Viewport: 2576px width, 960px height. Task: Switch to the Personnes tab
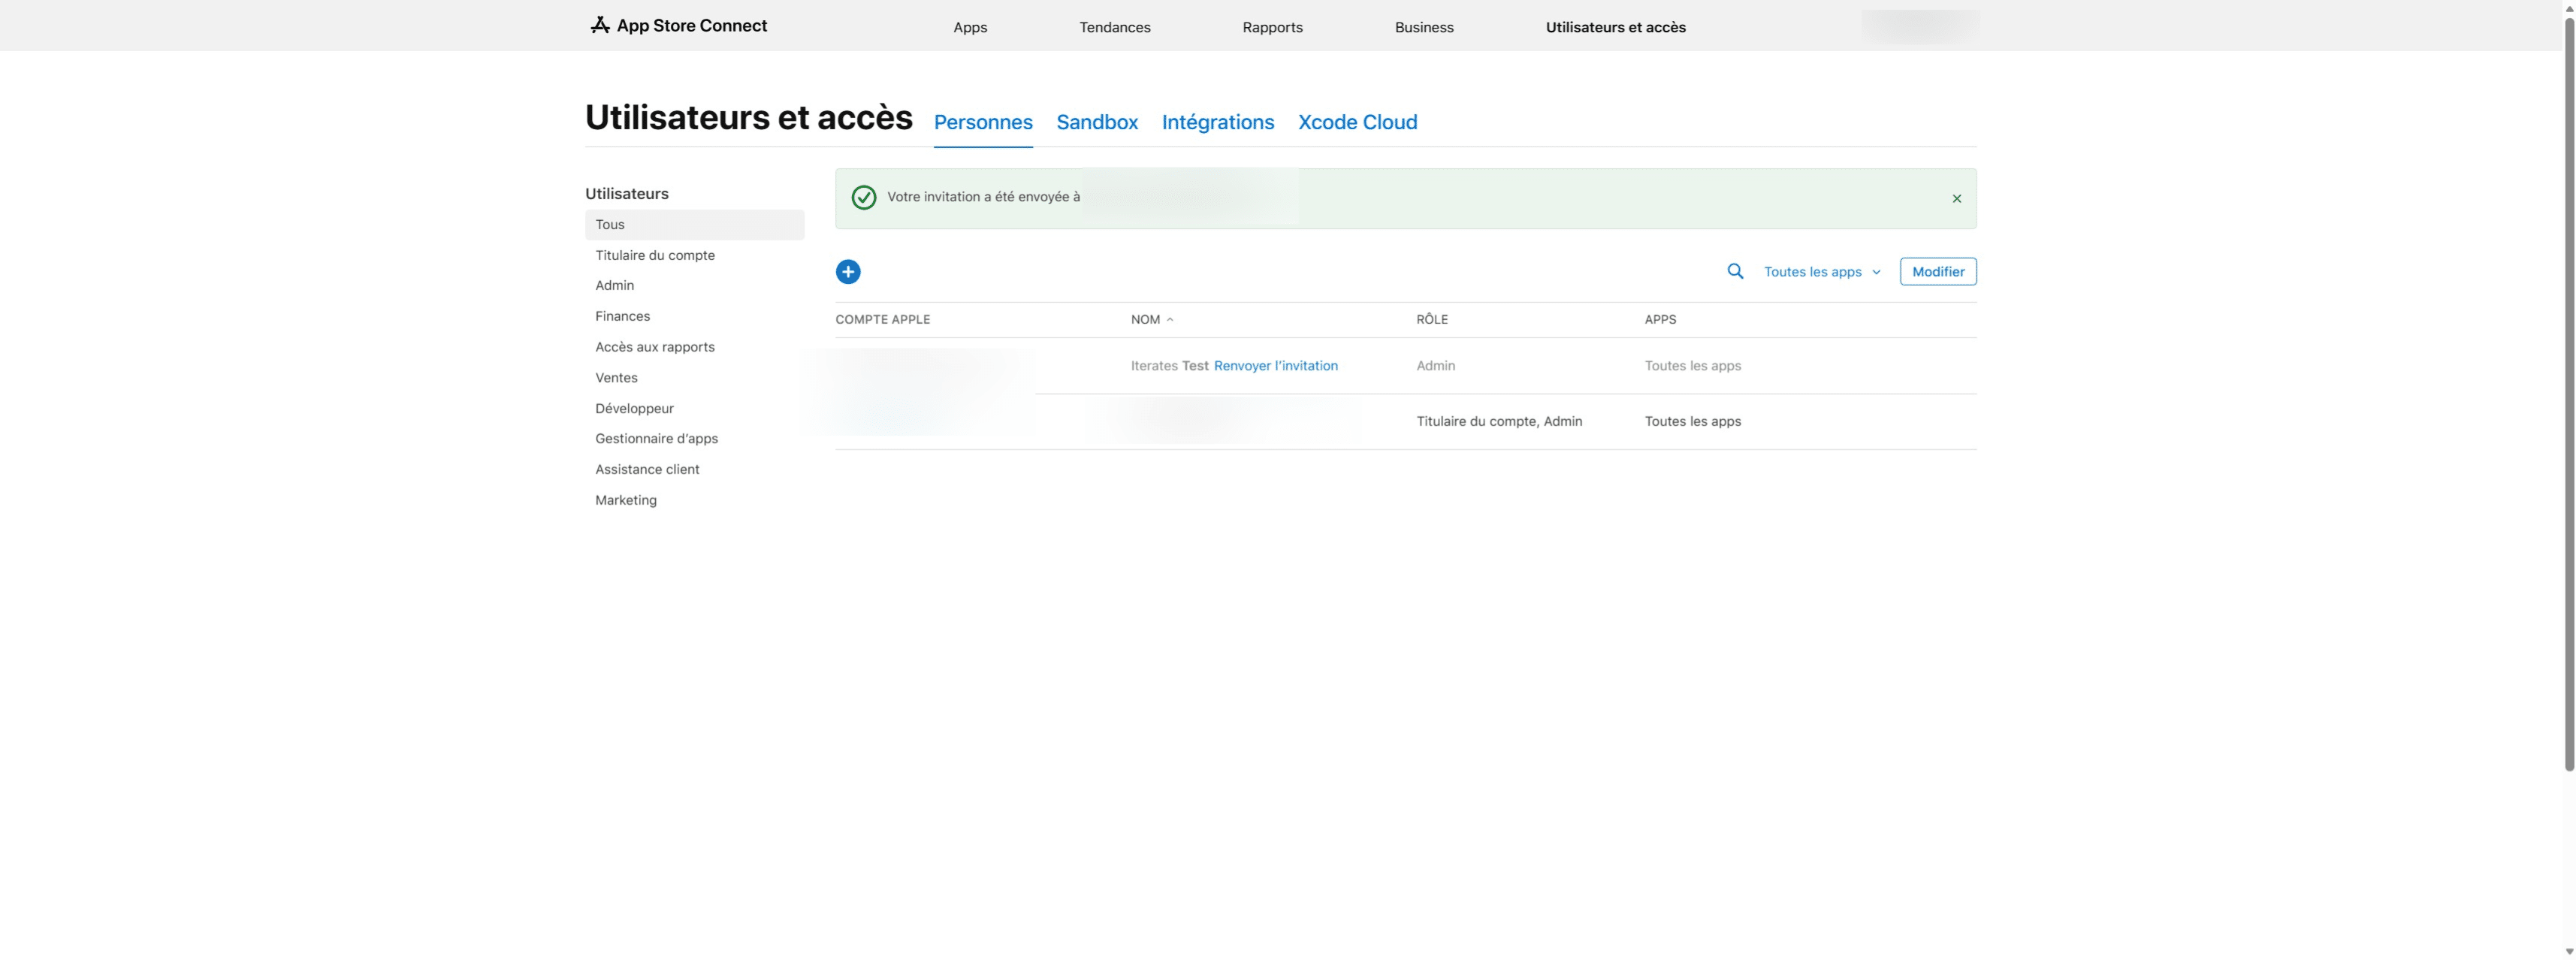click(983, 123)
